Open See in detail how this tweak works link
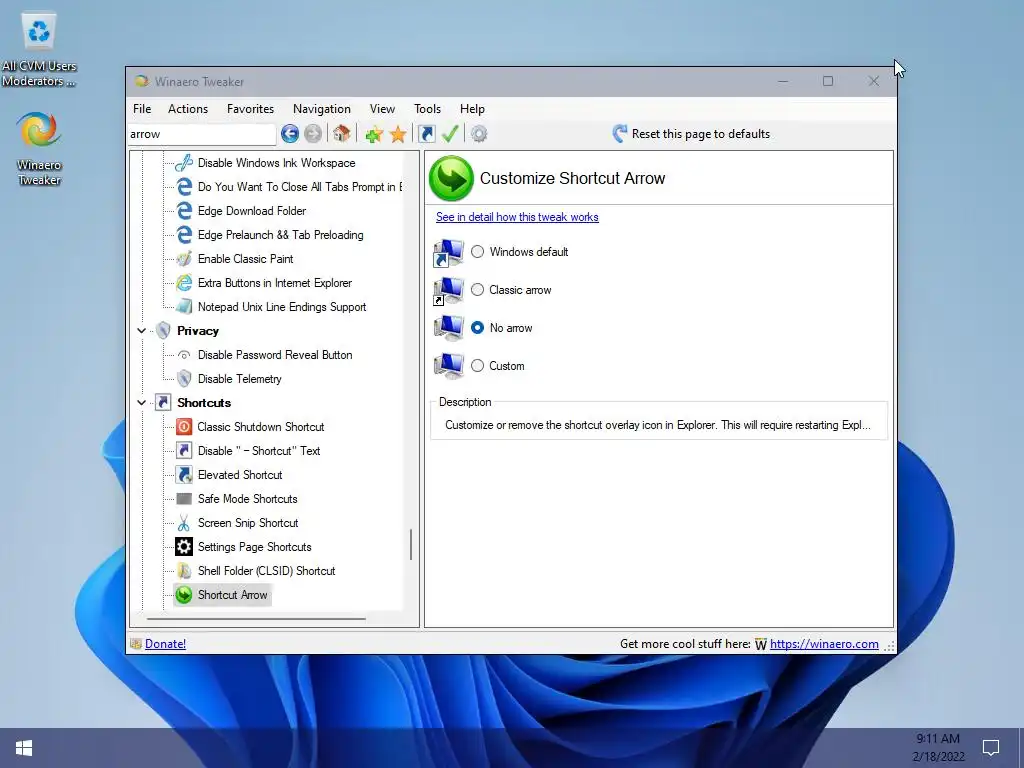The image size is (1024, 768). coord(517,217)
